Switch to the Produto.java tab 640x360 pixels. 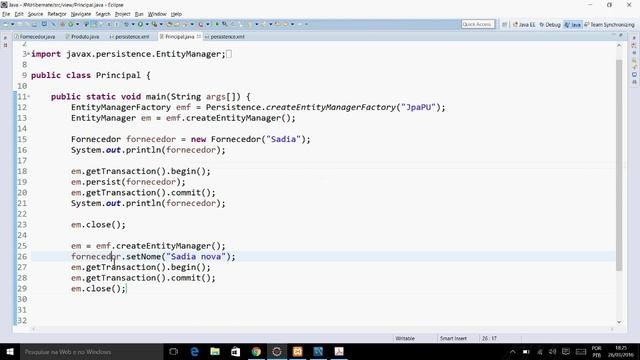coord(82,37)
